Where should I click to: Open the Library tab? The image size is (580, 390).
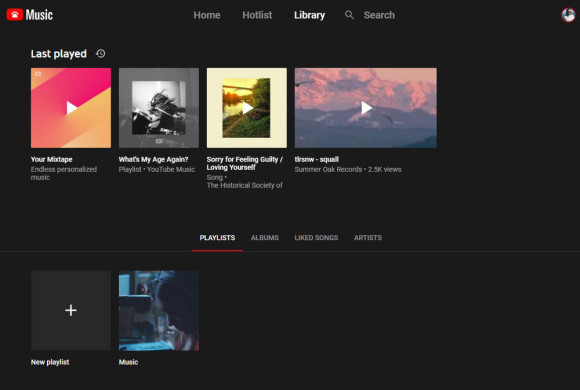pyautogui.click(x=309, y=15)
